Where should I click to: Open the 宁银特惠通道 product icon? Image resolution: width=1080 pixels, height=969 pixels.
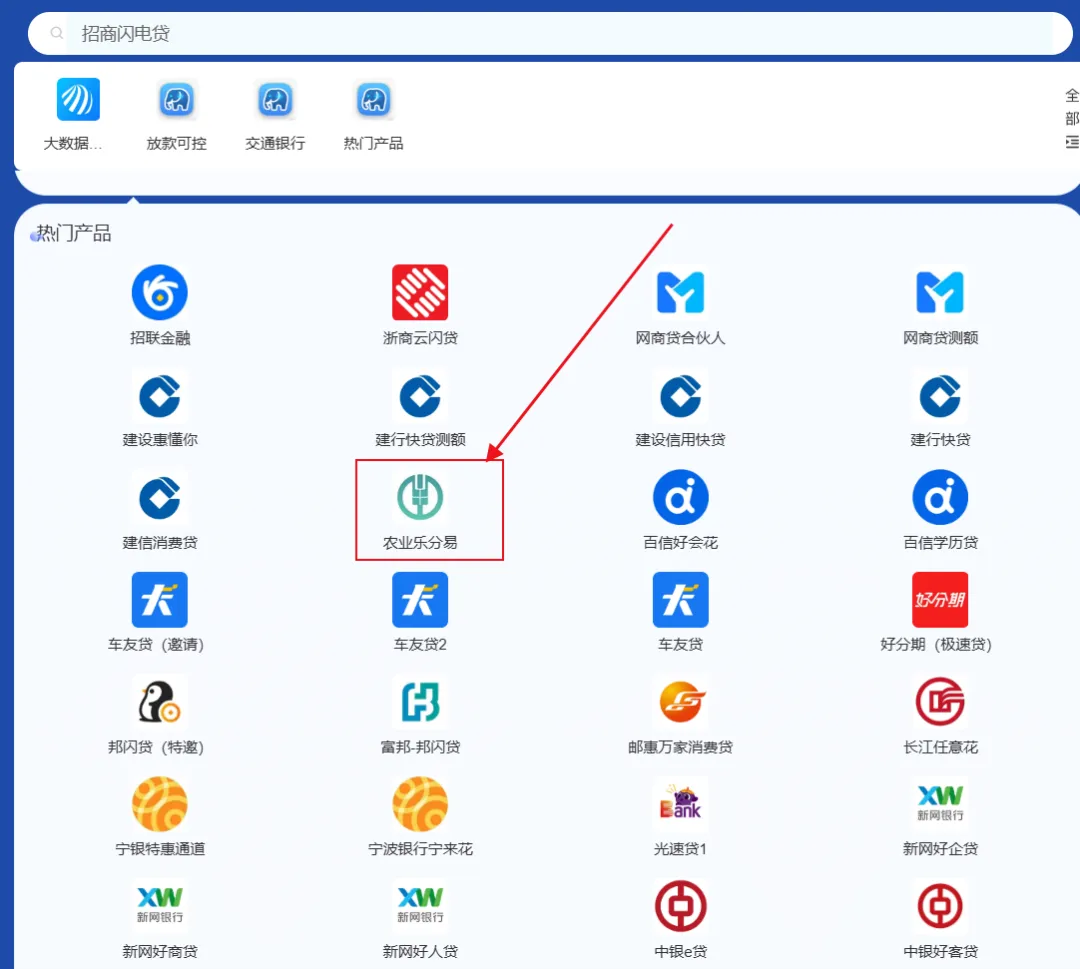(x=160, y=804)
